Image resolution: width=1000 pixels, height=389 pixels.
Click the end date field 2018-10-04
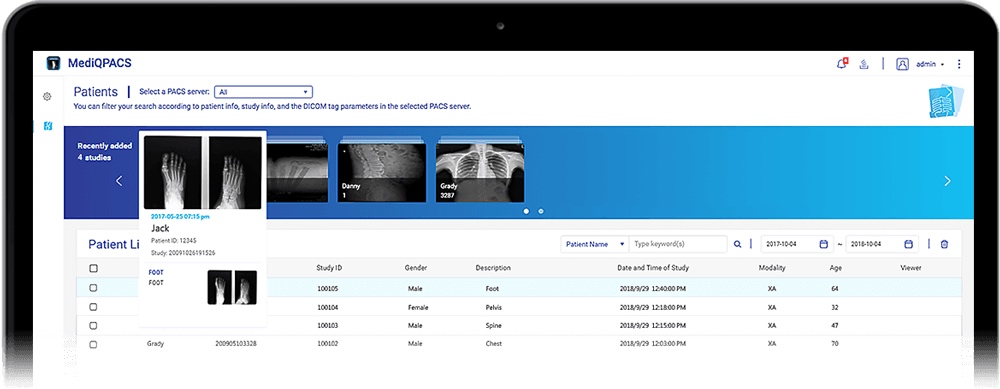pyautogui.click(x=882, y=244)
